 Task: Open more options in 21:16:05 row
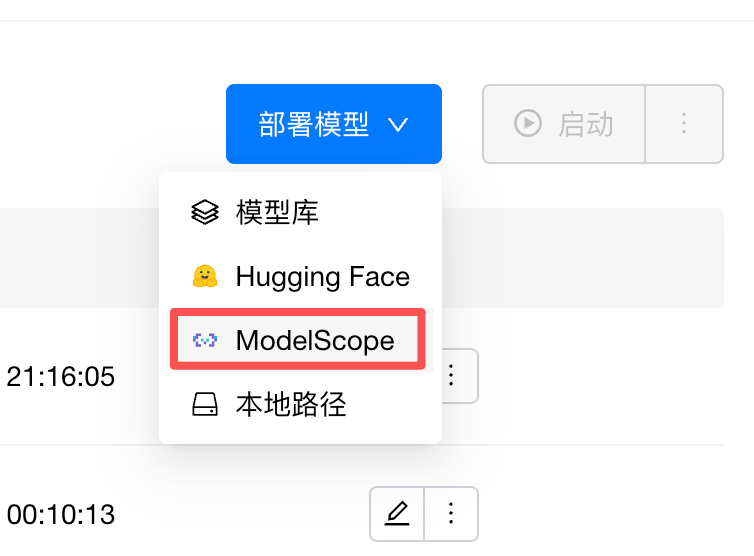(451, 376)
